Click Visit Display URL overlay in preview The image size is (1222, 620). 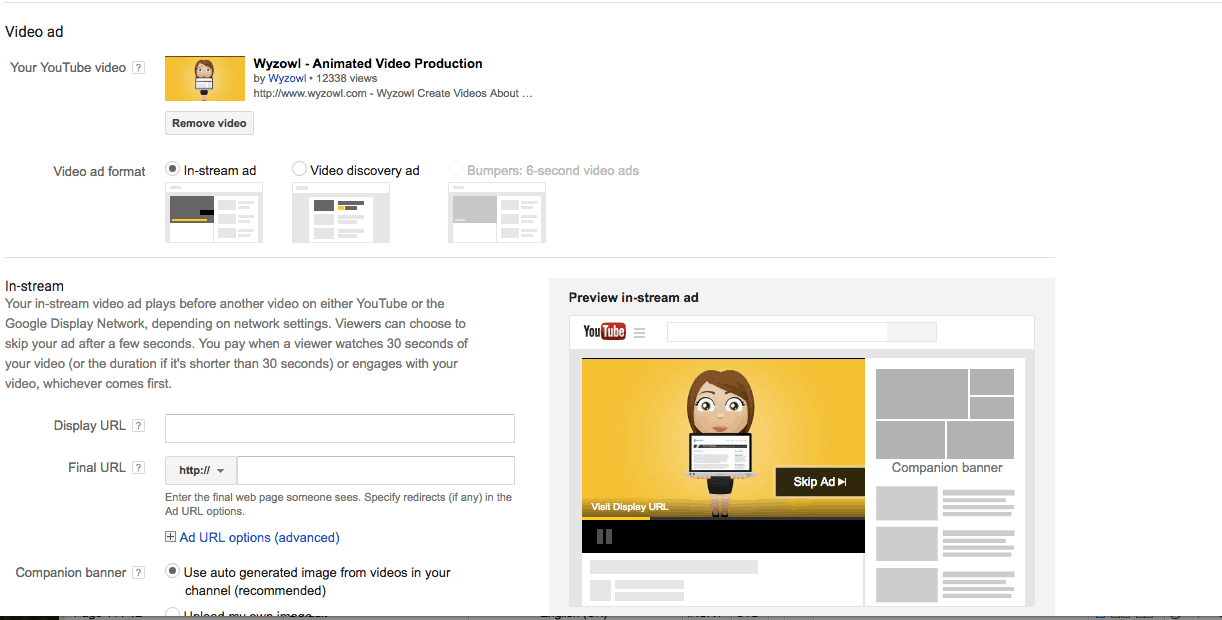tap(630, 507)
